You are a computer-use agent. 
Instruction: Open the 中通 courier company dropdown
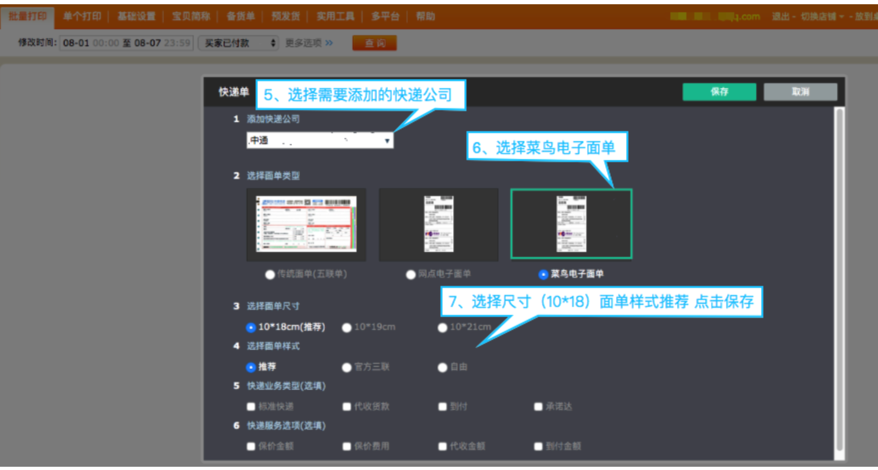click(320, 141)
